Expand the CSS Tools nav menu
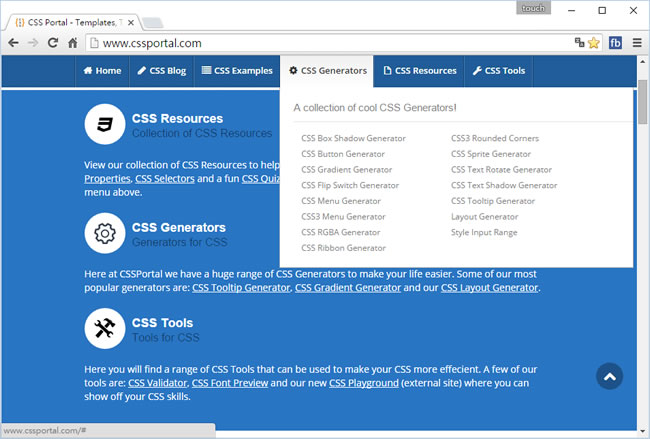This screenshot has width=650, height=439. pos(498,71)
